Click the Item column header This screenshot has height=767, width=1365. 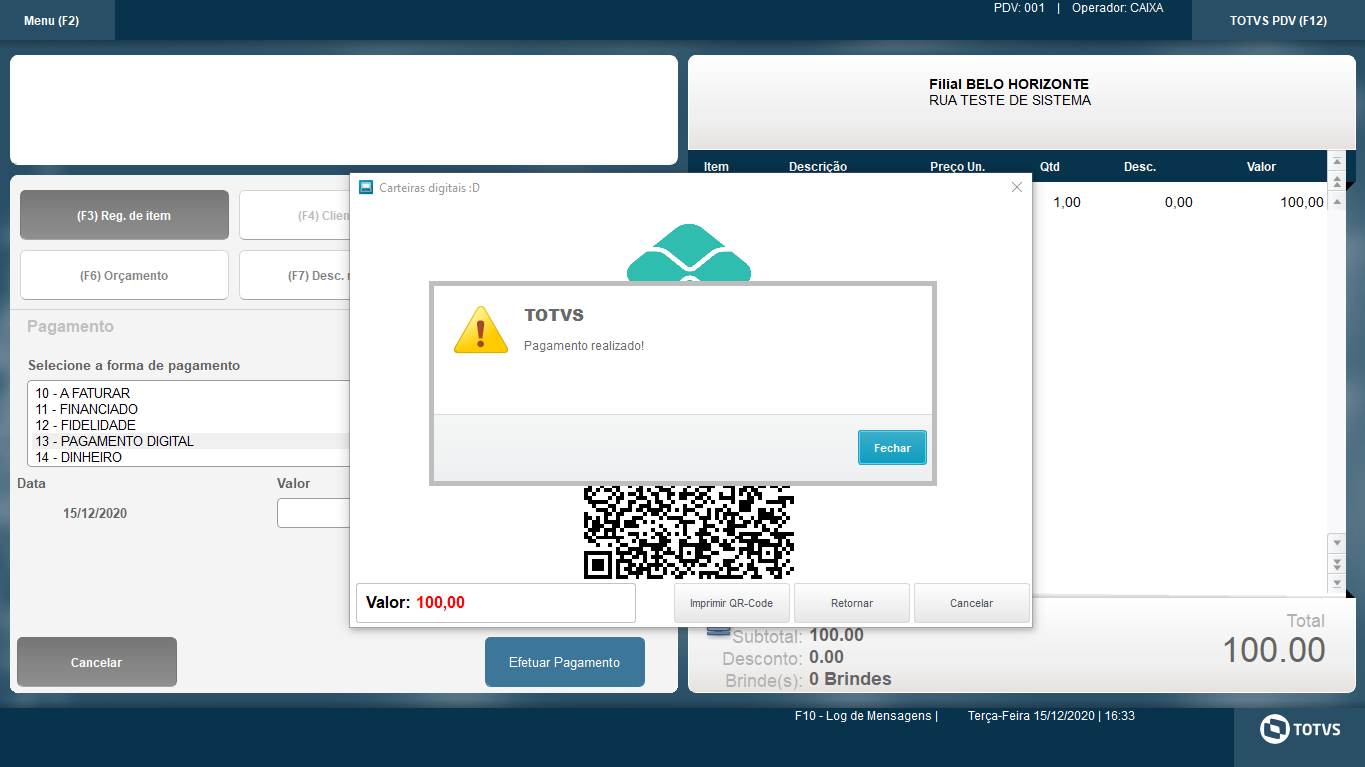coord(716,167)
